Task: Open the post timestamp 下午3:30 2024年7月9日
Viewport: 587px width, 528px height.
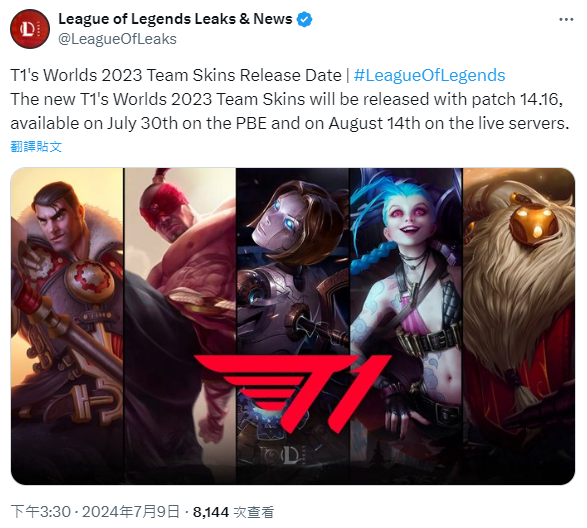Action: (95, 512)
